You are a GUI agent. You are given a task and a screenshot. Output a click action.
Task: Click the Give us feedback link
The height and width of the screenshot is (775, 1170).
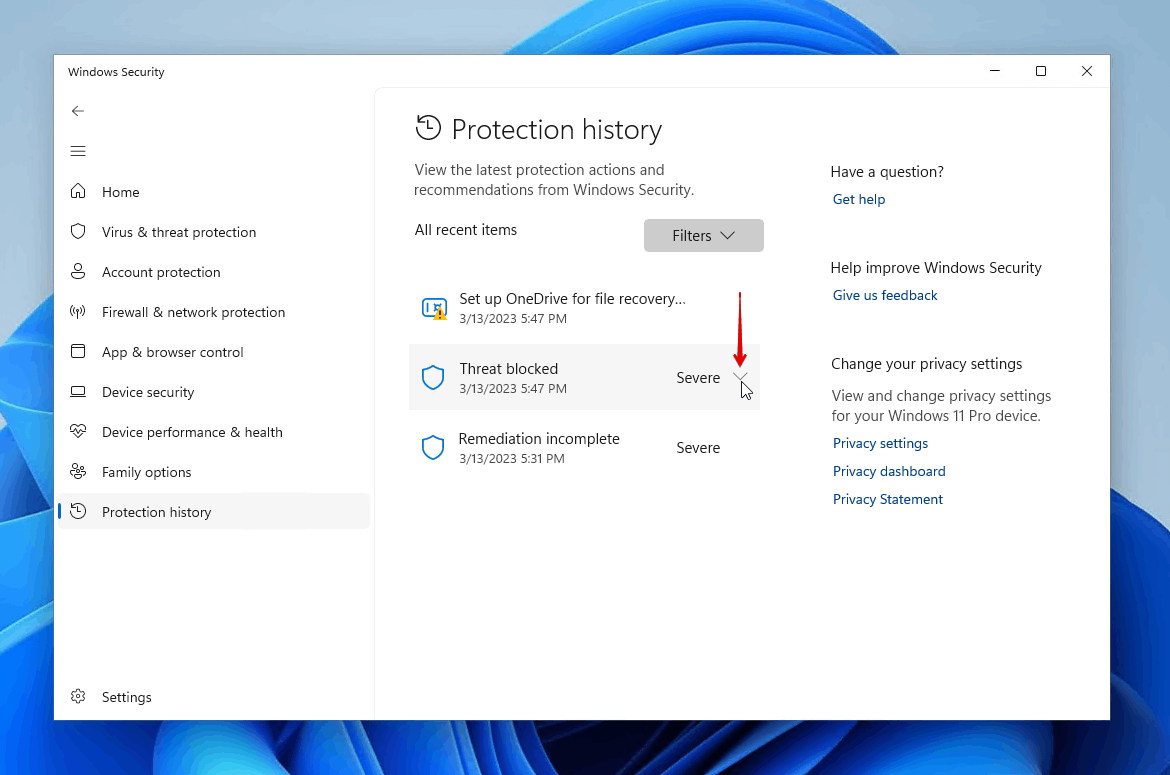(885, 295)
